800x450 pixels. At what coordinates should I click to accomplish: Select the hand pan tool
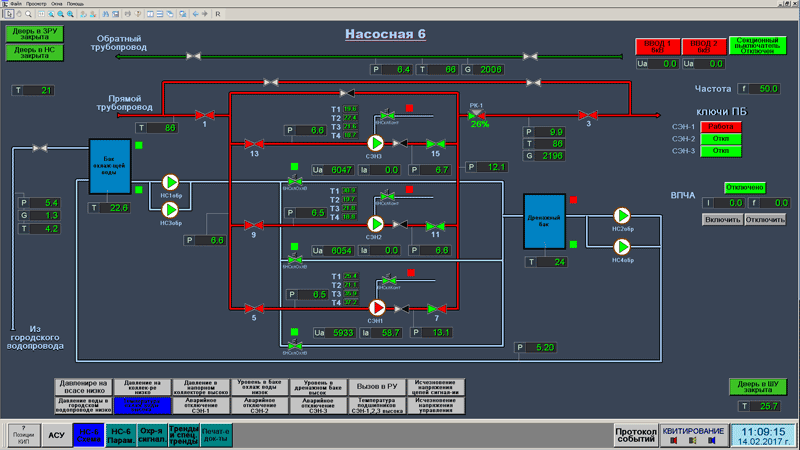19,14
